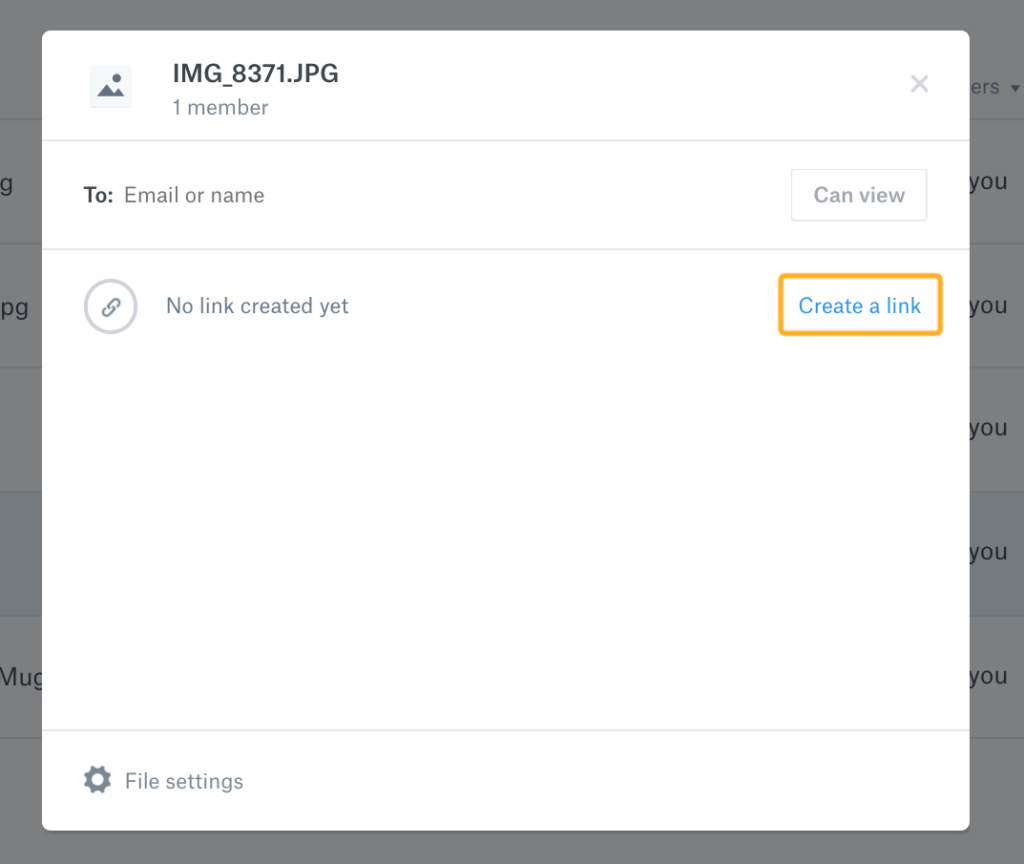1024x864 pixels.
Task: Click the image file thumbnail icon
Action: [110, 86]
